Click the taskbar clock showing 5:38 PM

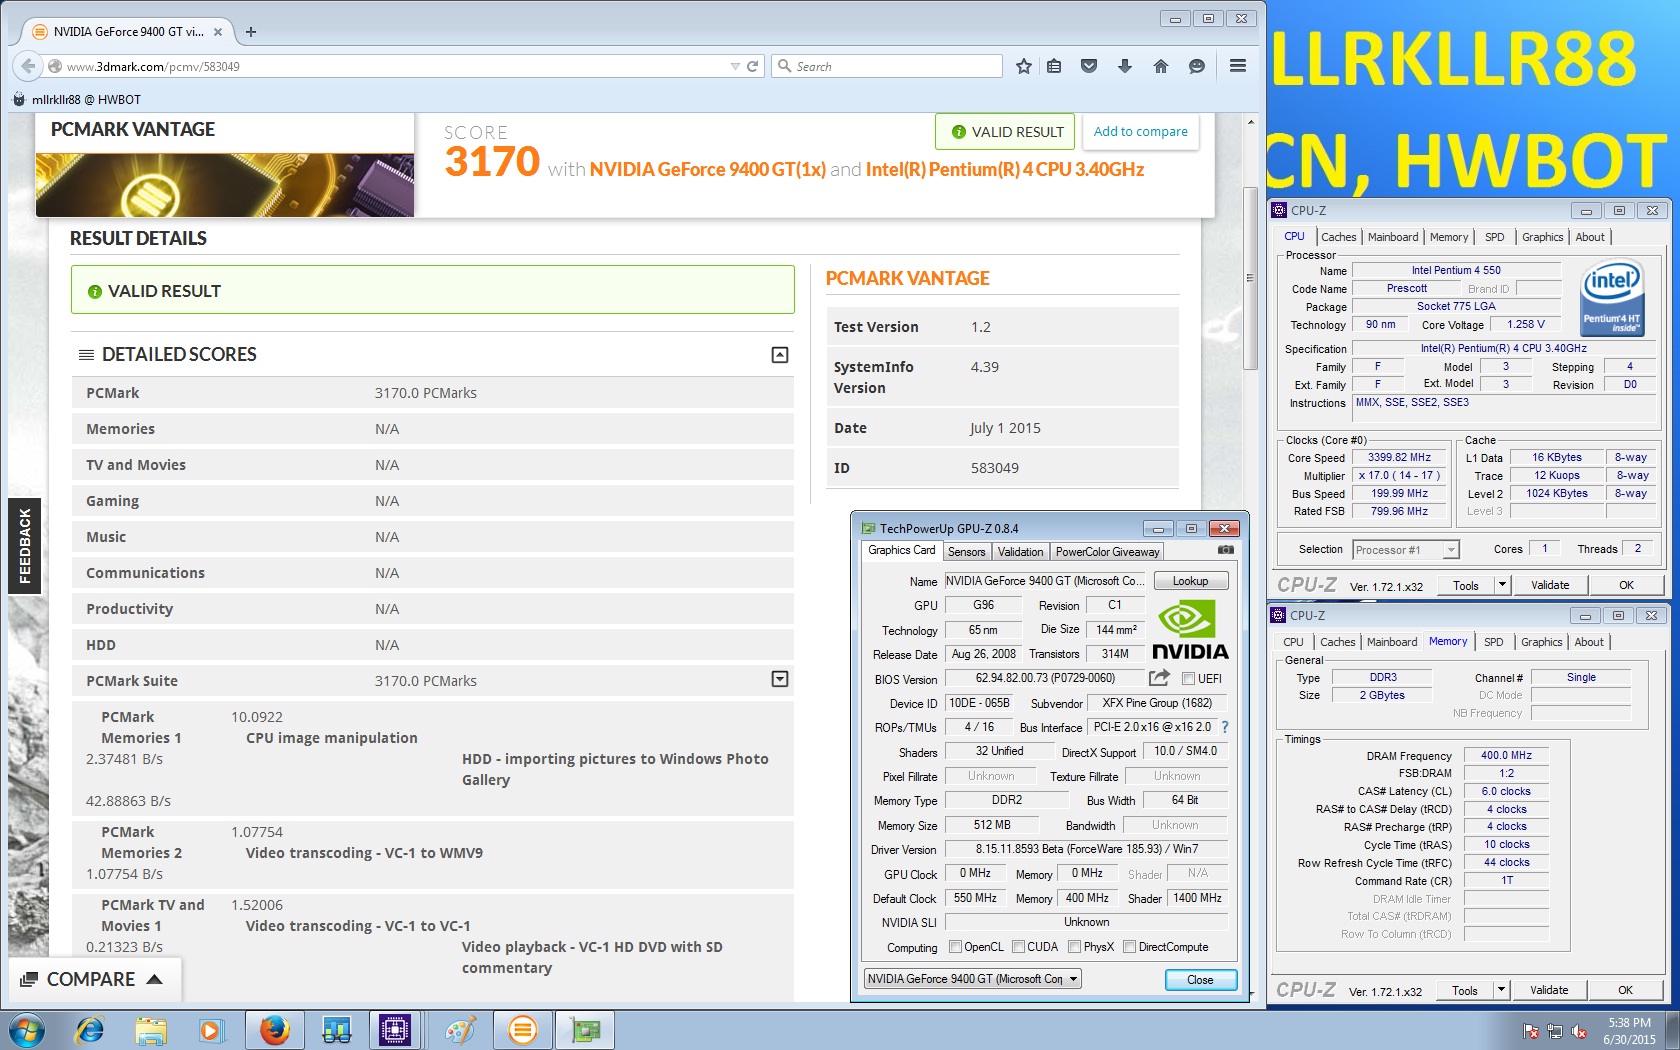(1629, 1031)
